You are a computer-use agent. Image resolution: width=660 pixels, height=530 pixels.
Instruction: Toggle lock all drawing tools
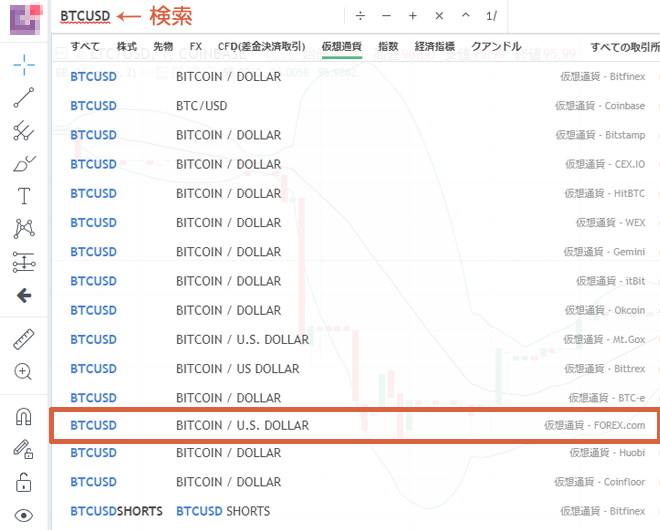click(x=24, y=482)
